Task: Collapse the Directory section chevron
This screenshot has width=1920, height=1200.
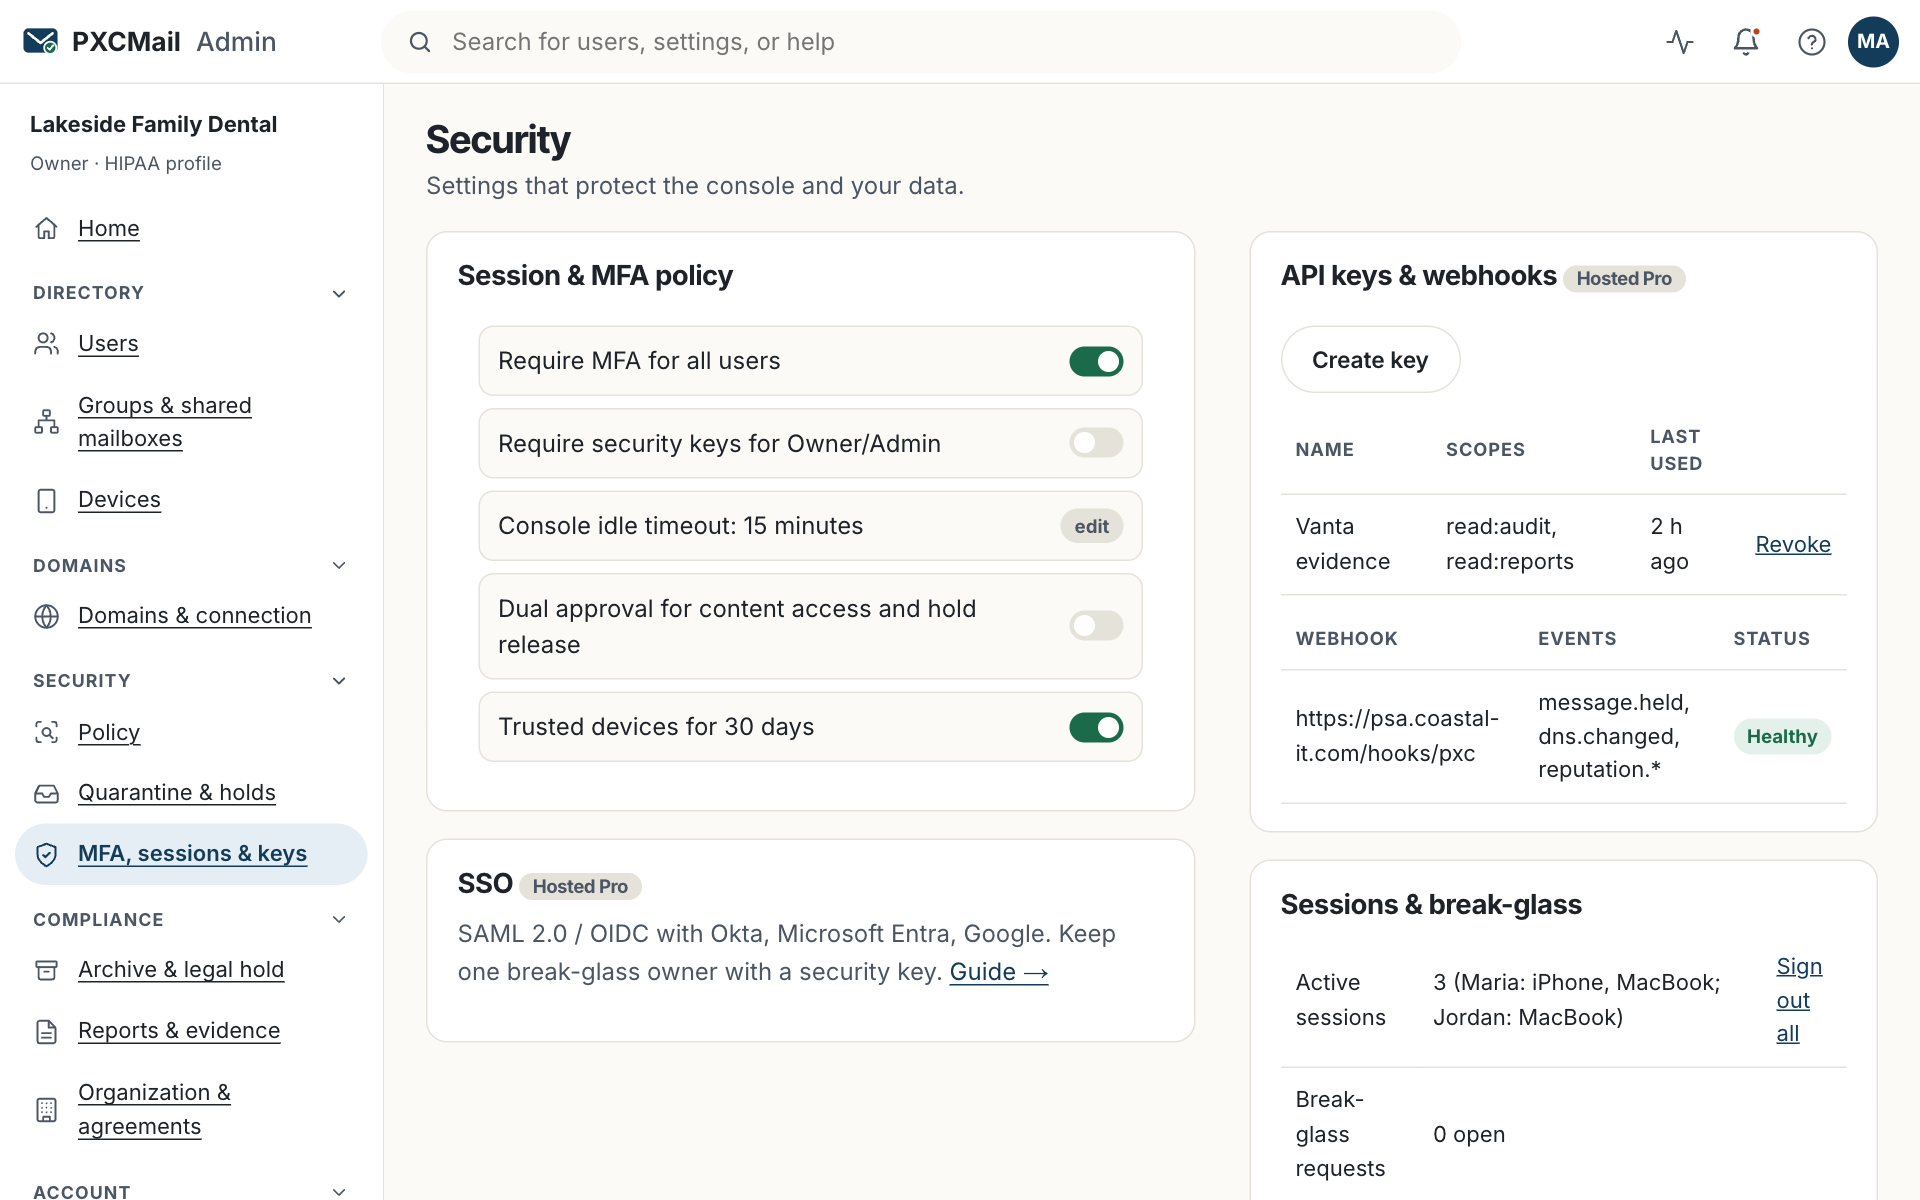Action: 339,293
